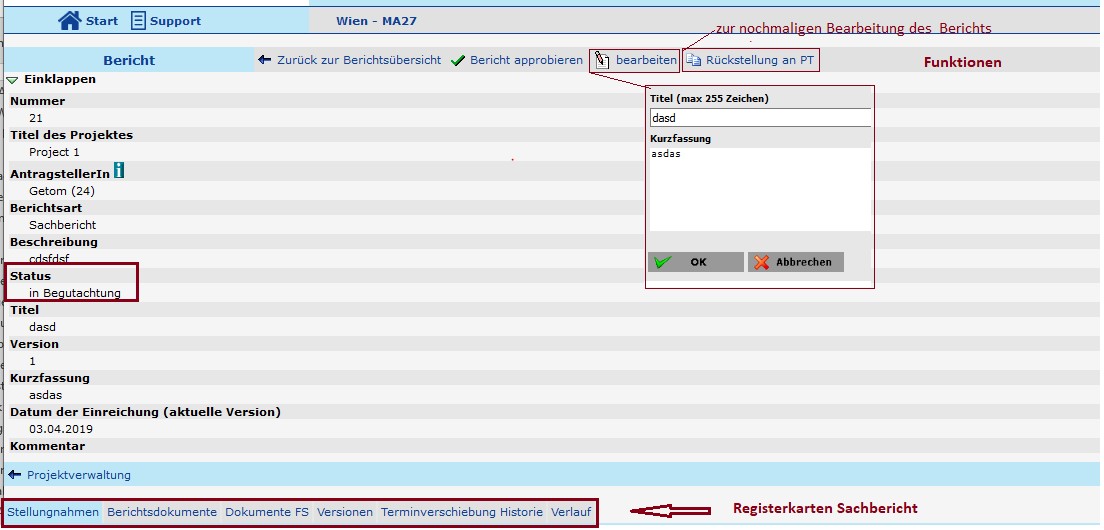Confirm the edit with the OK button

[x=696, y=262]
